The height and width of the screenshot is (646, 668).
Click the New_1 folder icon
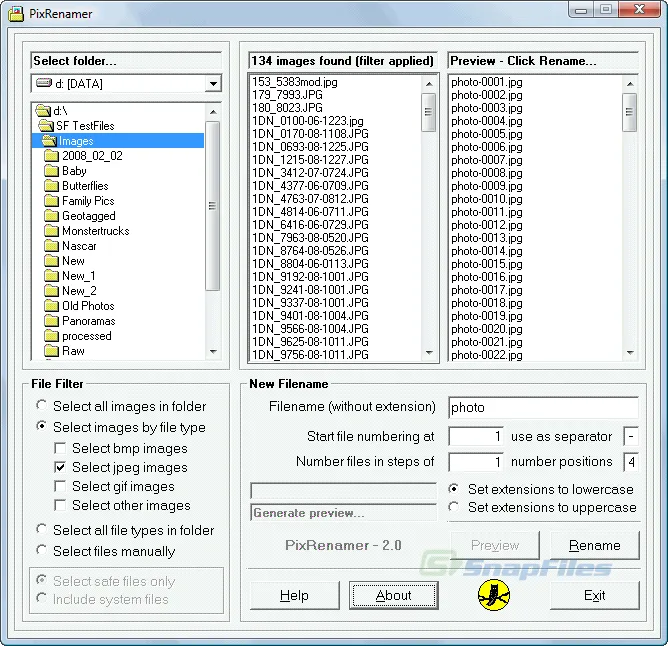click(x=52, y=276)
